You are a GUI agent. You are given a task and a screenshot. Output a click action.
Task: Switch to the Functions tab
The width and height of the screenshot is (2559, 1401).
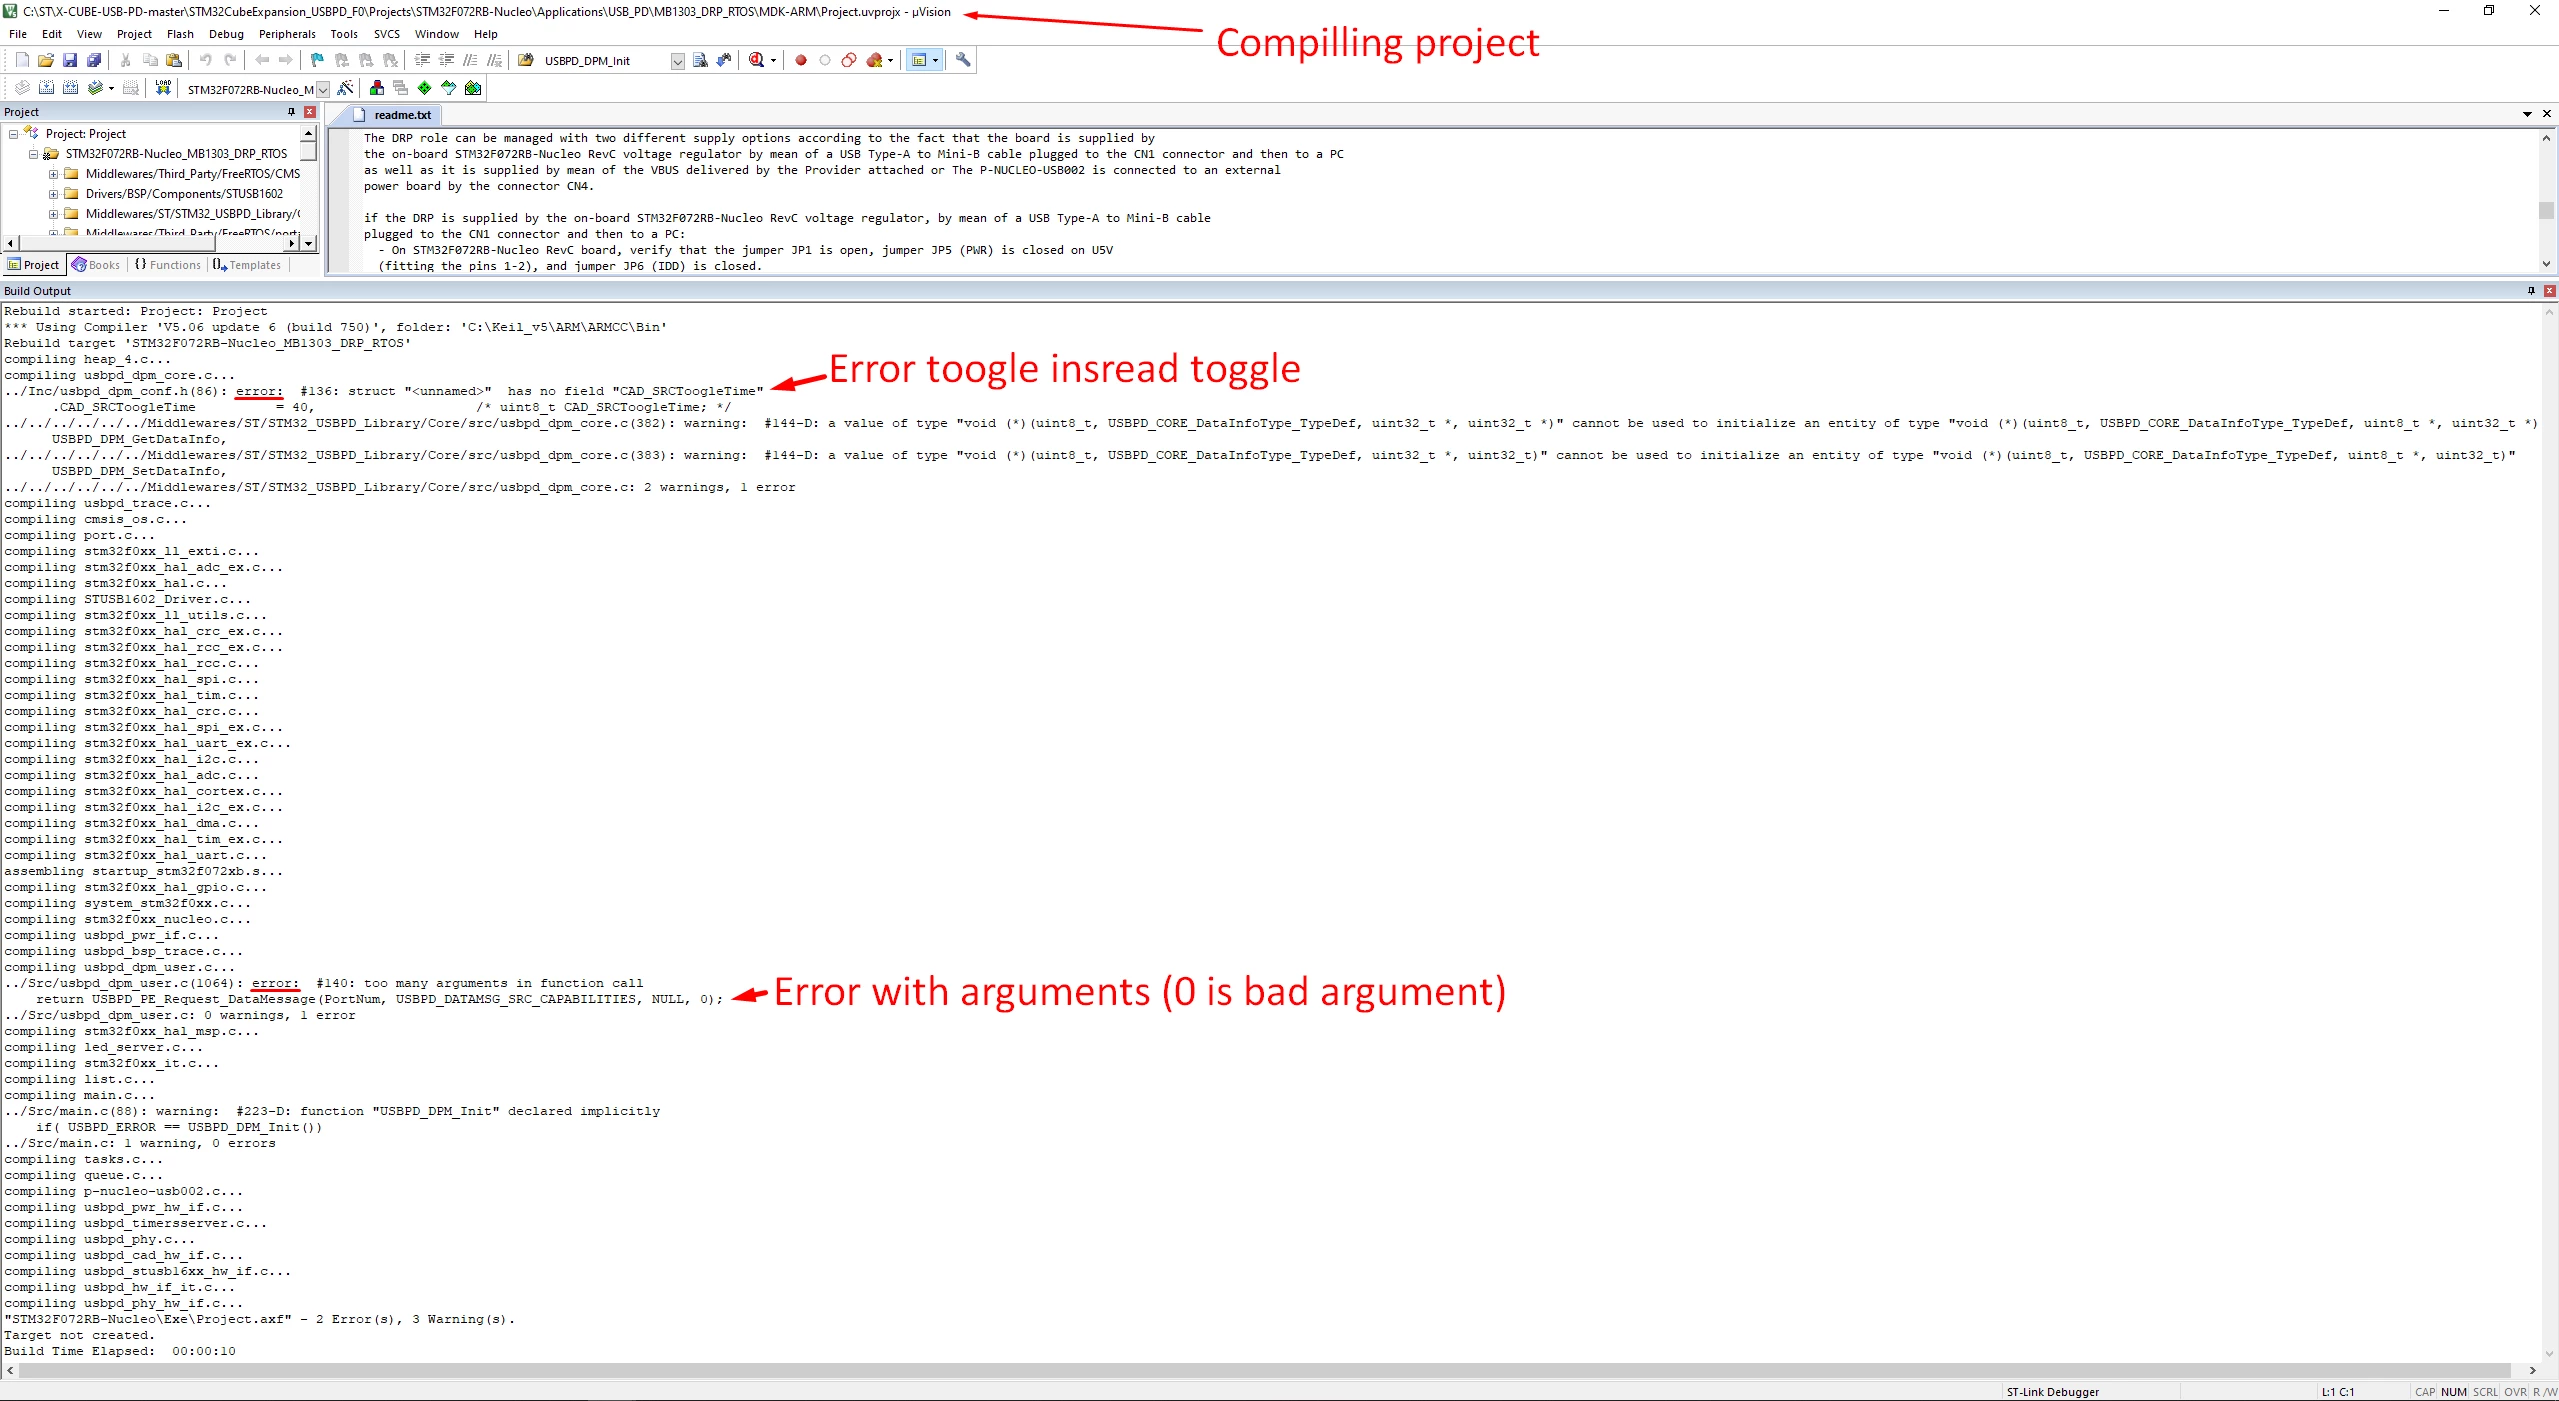point(168,265)
